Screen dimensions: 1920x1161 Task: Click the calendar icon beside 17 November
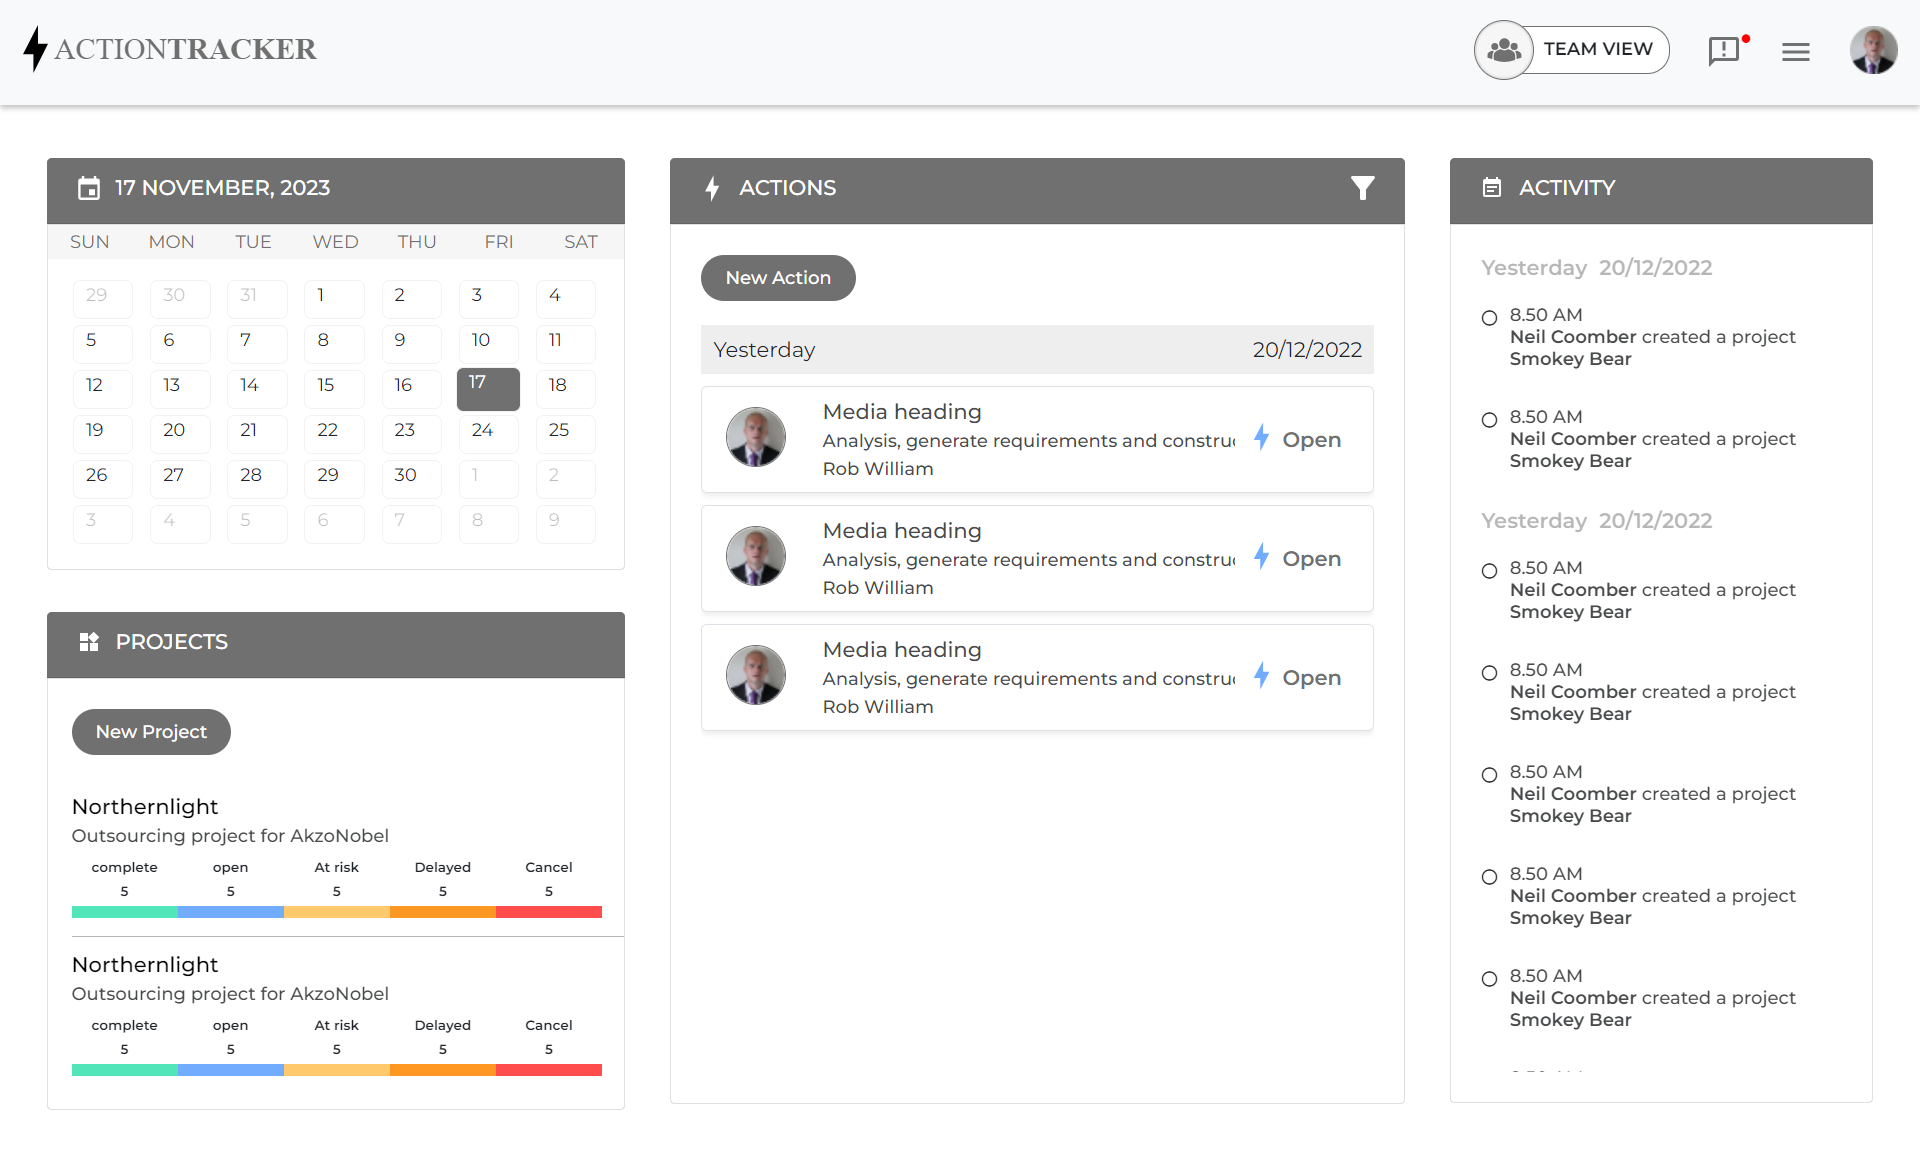pos(89,188)
